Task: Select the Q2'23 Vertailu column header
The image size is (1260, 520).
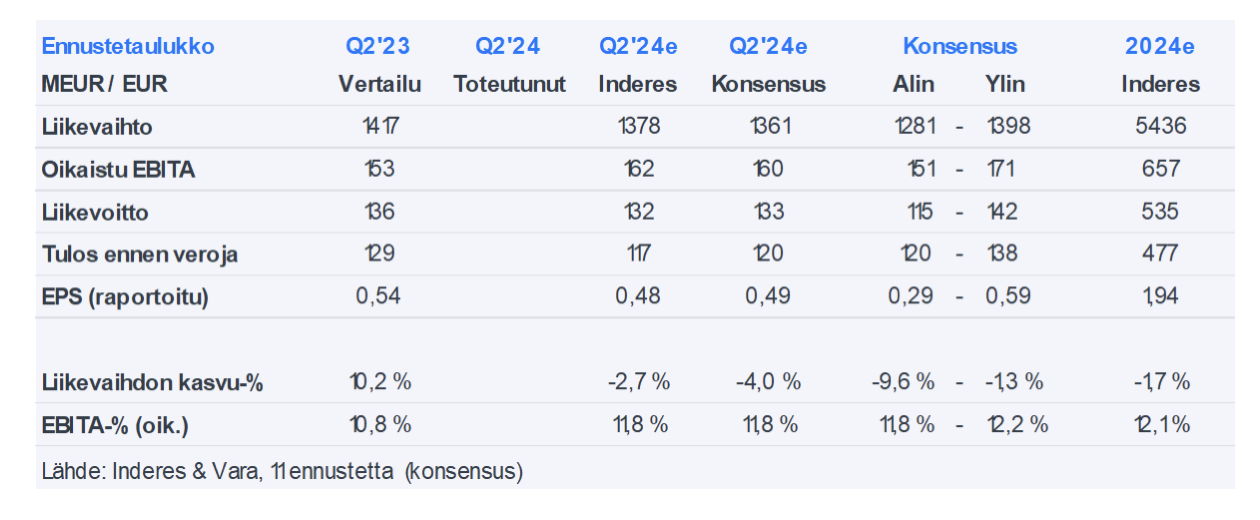Action: click(x=379, y=65)
